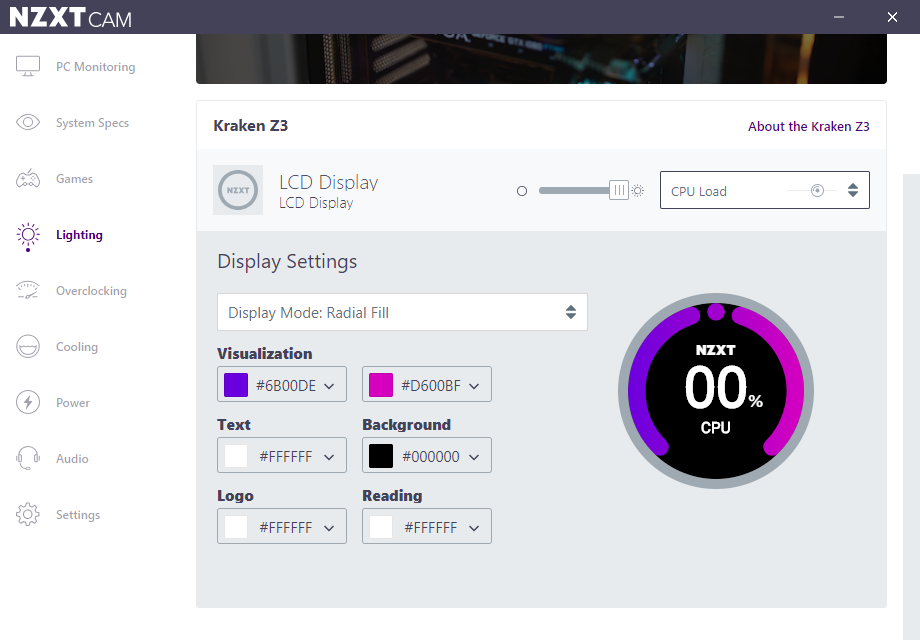
Task: Select the Lighting menu item
Action: point(79,235)
